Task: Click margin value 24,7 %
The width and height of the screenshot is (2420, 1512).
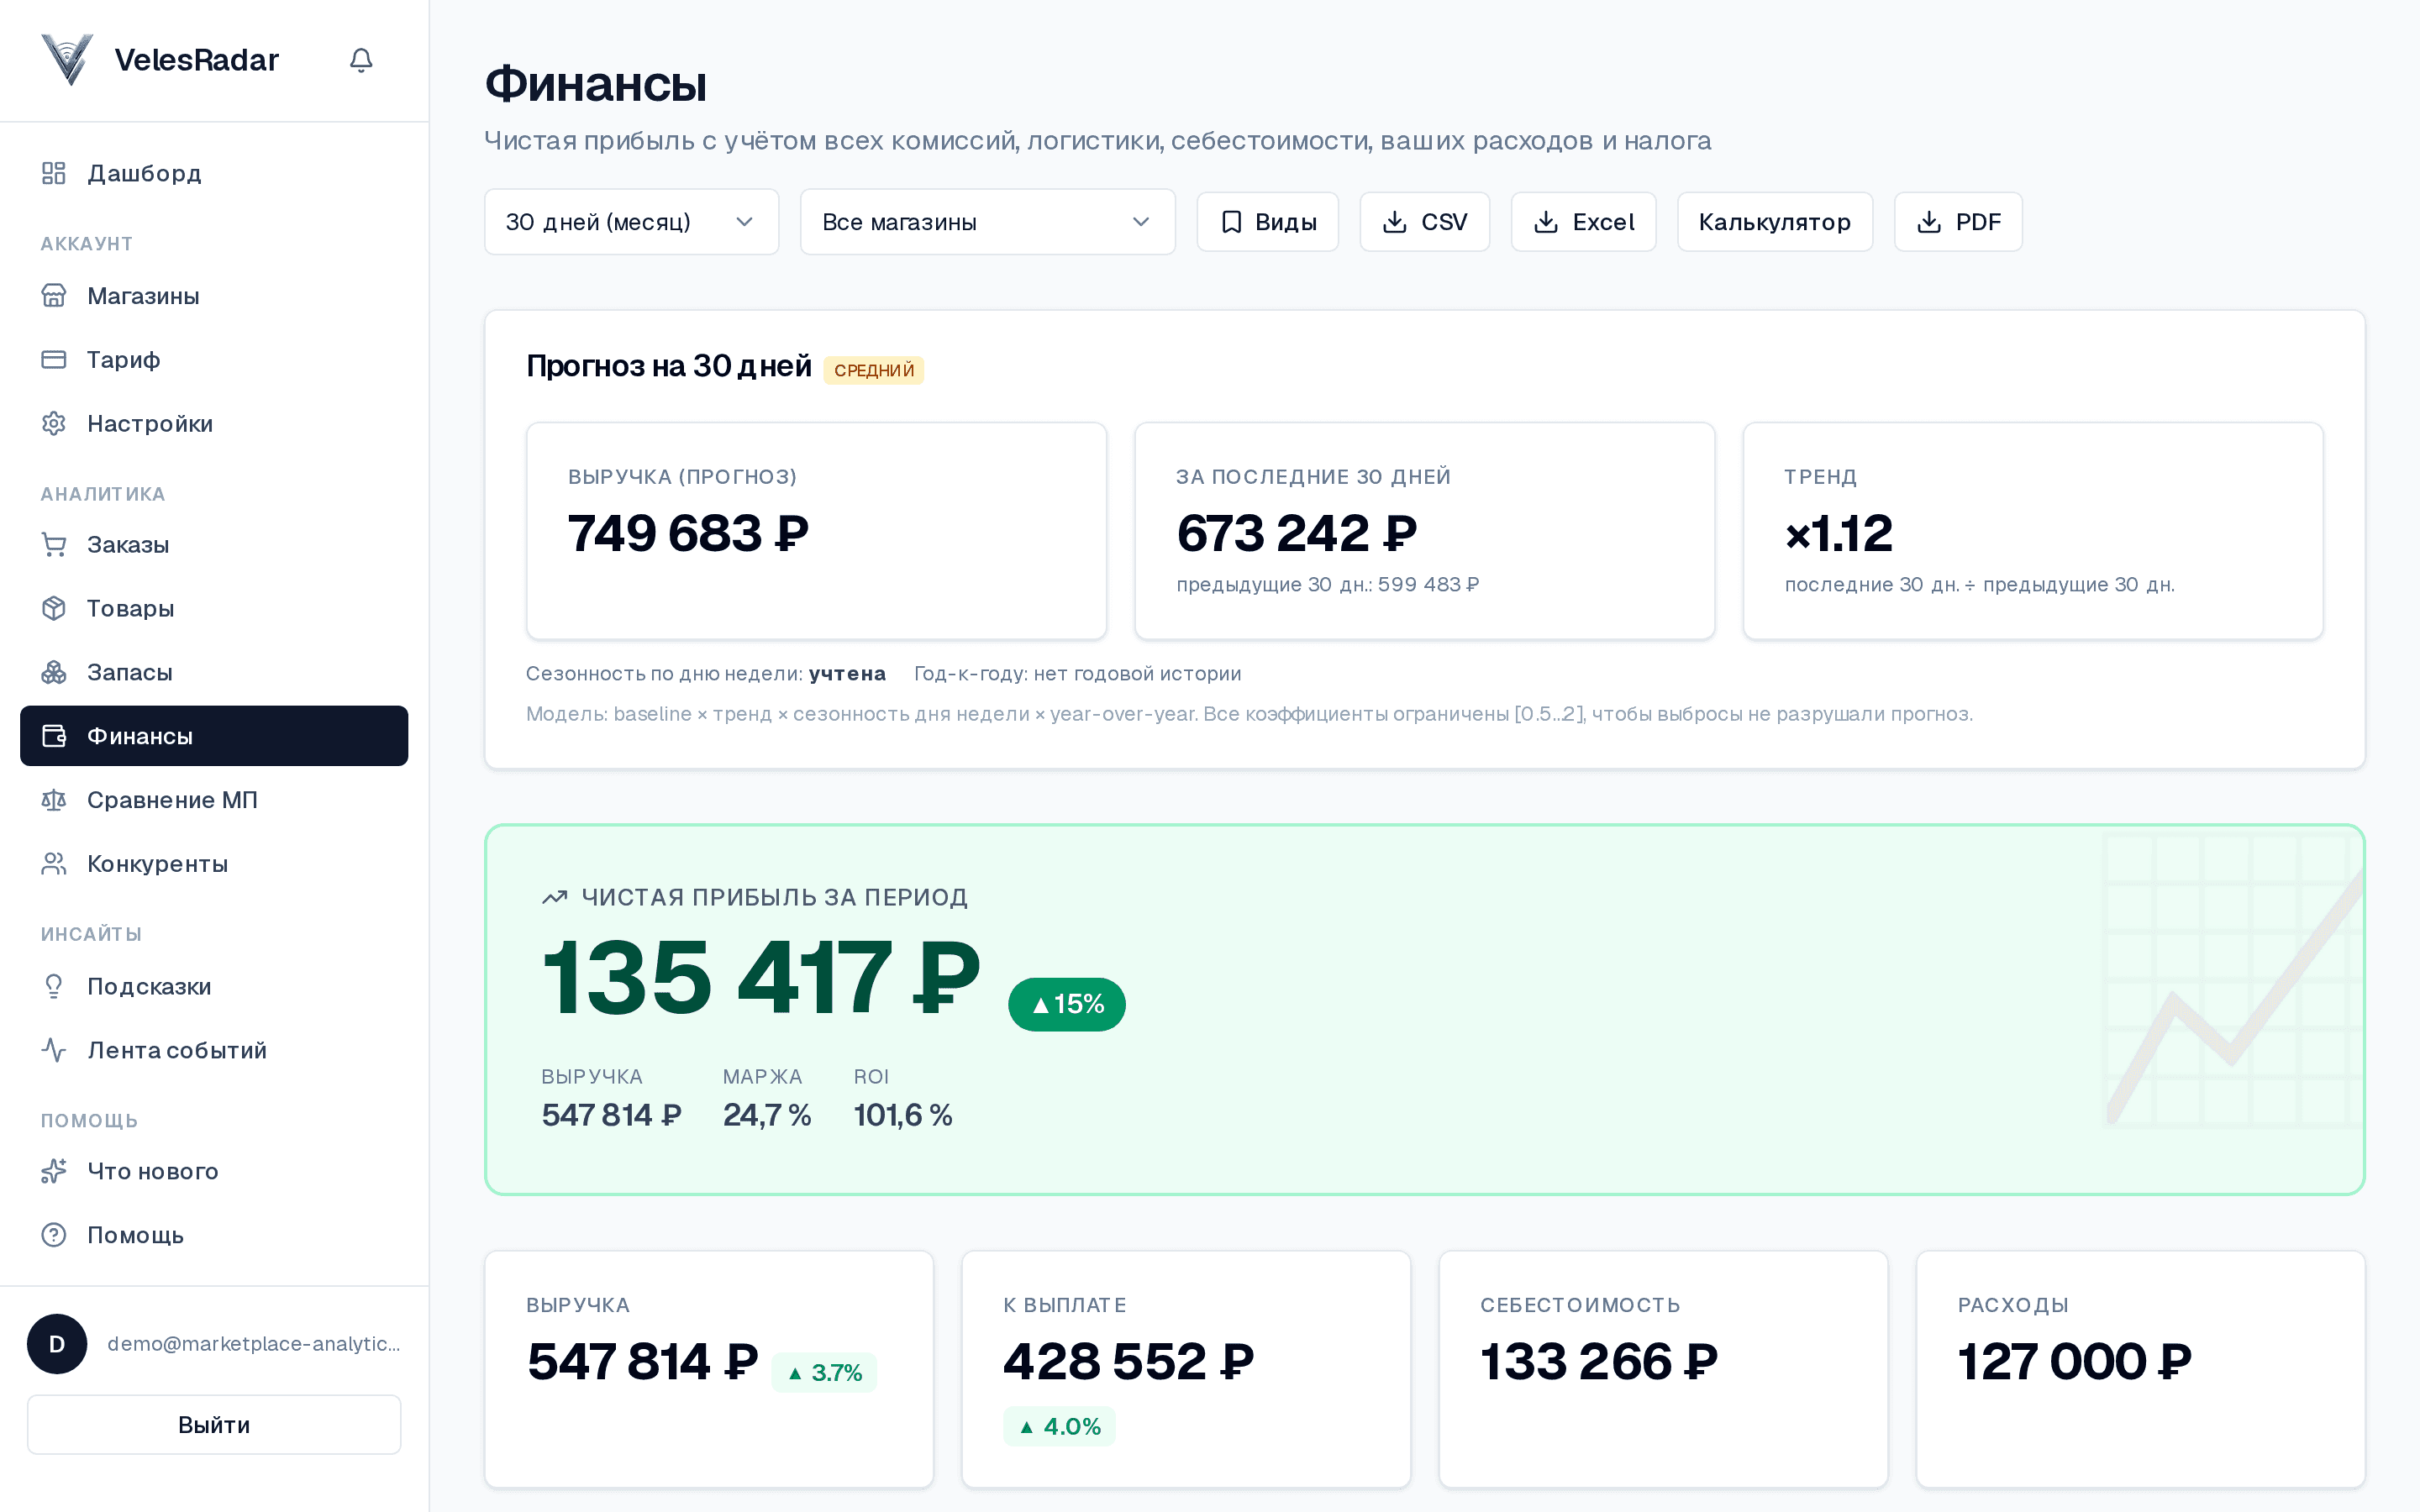Action: [x=767, y=1114]
